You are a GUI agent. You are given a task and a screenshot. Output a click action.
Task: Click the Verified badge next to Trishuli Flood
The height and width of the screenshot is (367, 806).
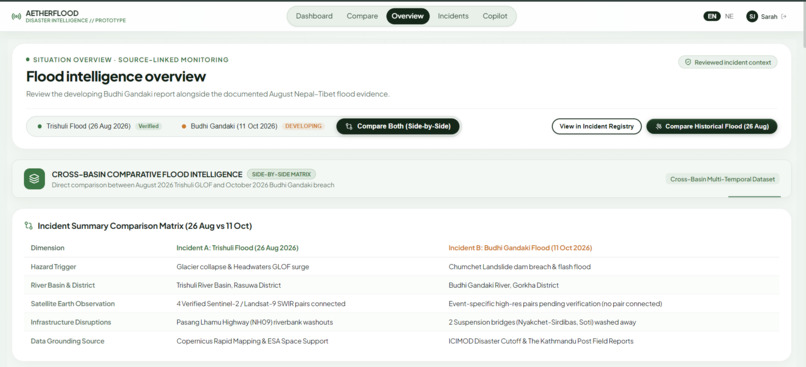[x=148, y=126]
